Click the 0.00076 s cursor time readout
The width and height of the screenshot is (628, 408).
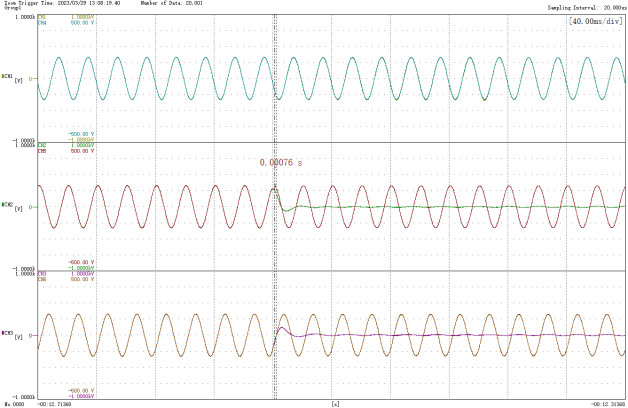(x=280, y=162)
